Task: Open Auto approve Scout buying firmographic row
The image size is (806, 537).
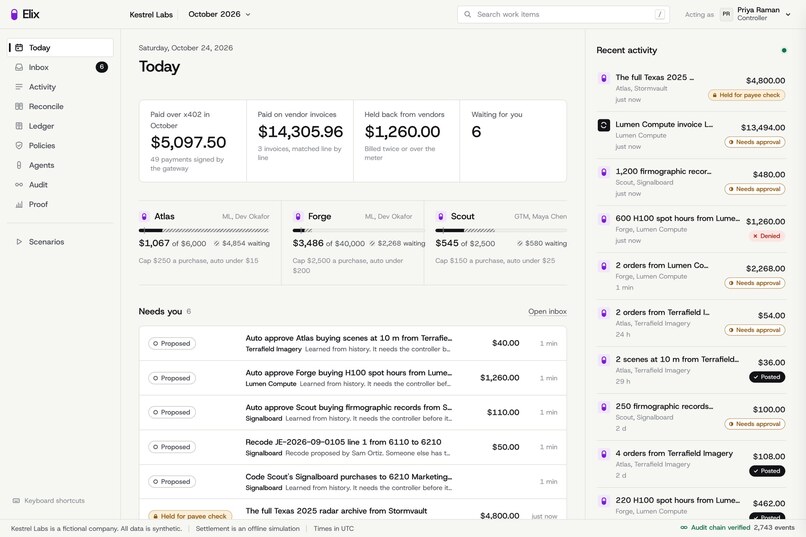Action: pos(353,412)
